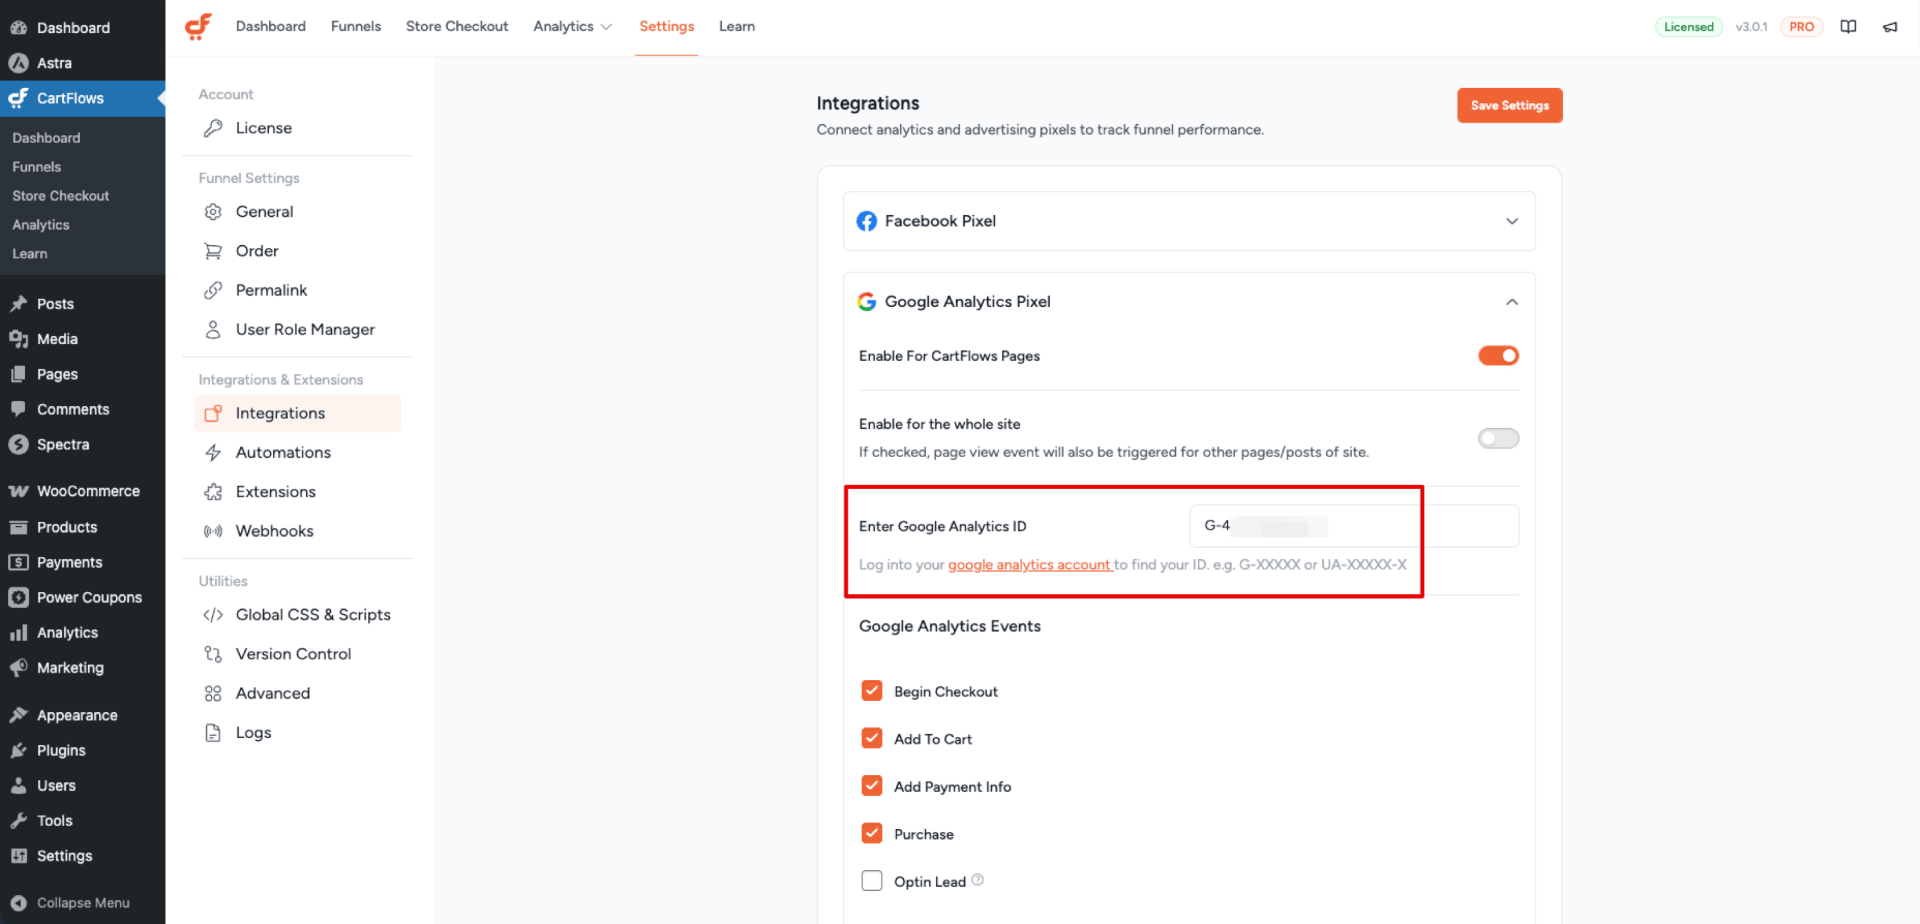Click the Extensions puzzle icon
1920x924 pixels.
pos(213,492)
